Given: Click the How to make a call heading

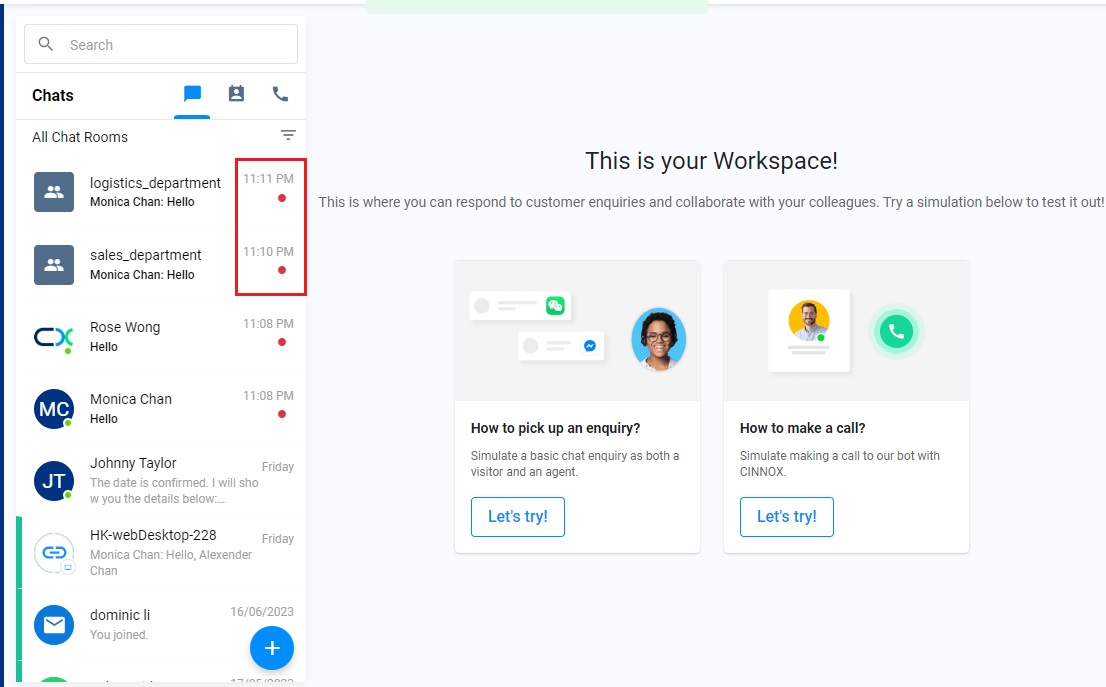Looking at the screenshot, I should pyautogui.click(x=802, y=428).
